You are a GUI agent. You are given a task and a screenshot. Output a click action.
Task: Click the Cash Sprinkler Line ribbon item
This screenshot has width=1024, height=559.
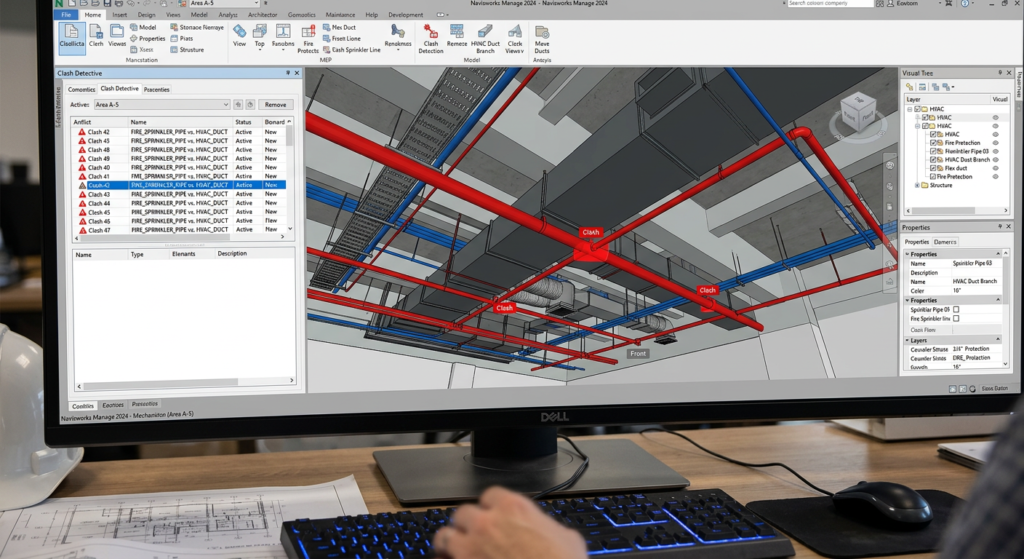351,50
